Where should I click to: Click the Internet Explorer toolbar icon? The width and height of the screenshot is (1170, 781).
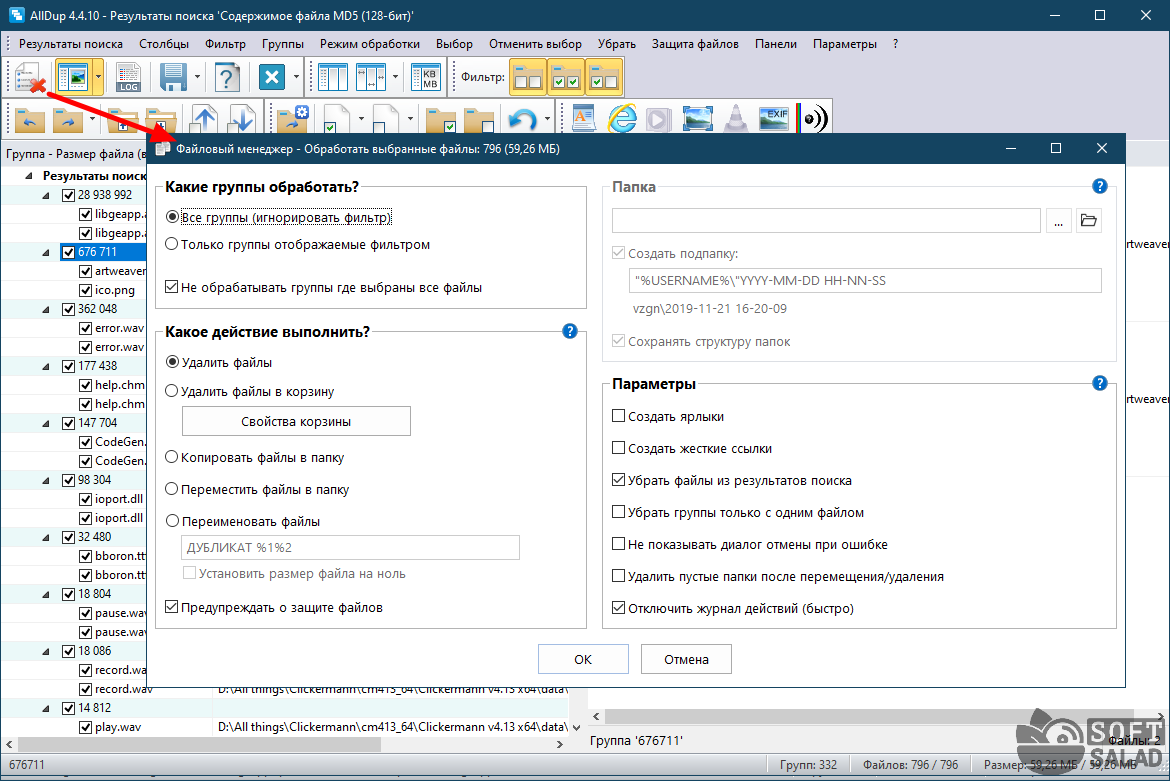tap(622, 119)
